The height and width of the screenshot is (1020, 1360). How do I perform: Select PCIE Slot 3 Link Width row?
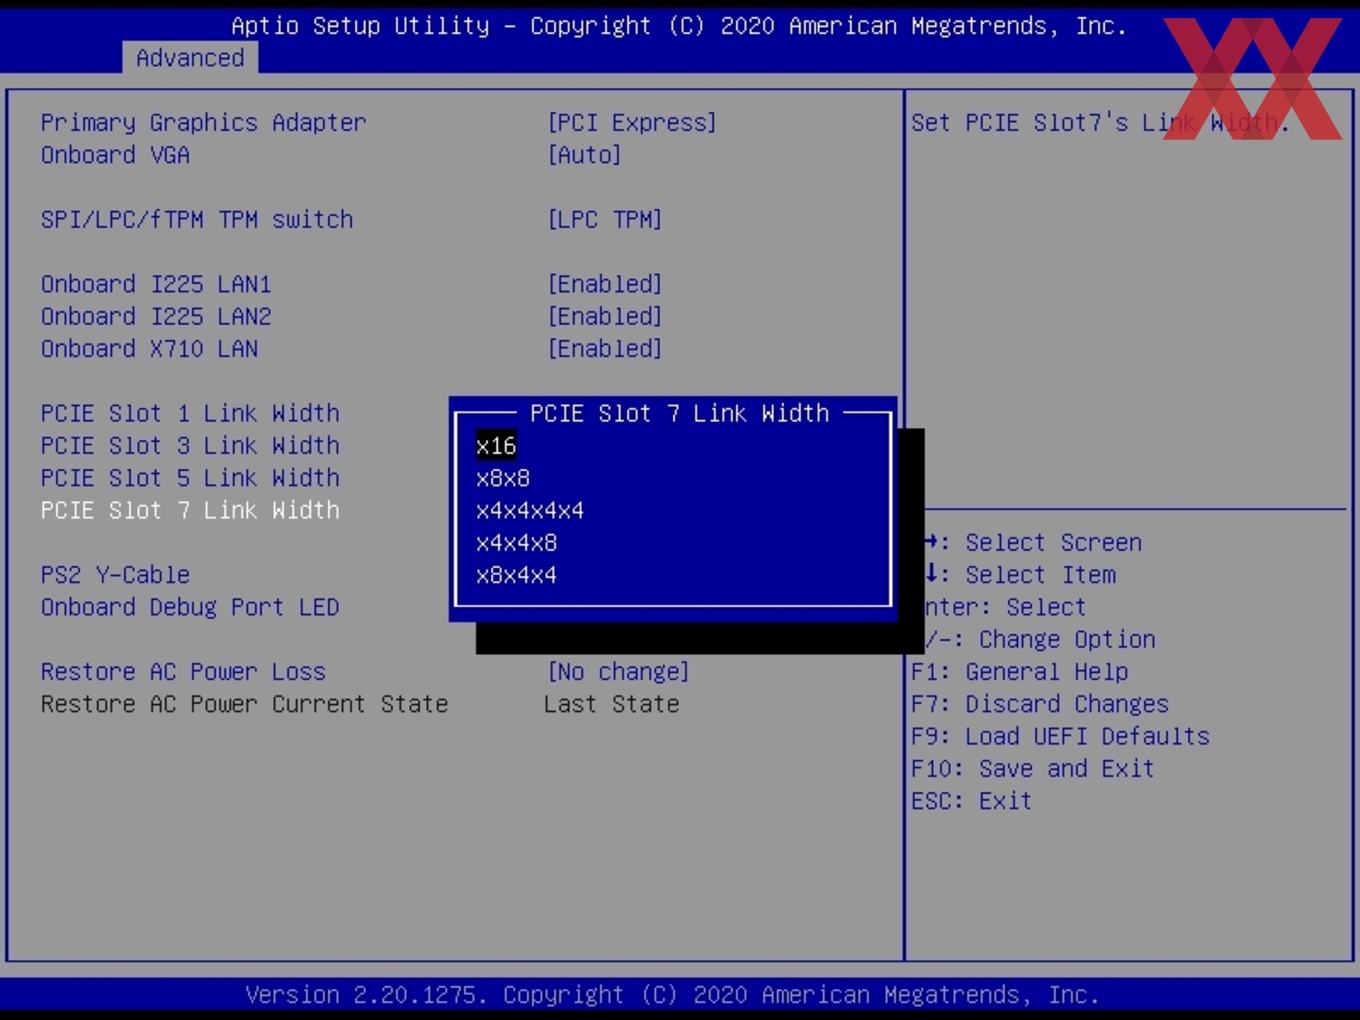190,446
